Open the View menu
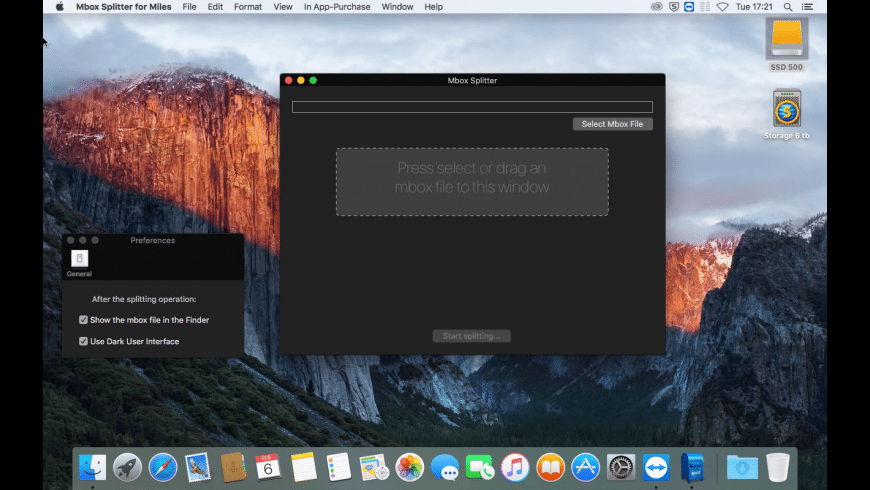Image resolution: width=870 pixels, height=490 pixels. click(282, 7)
